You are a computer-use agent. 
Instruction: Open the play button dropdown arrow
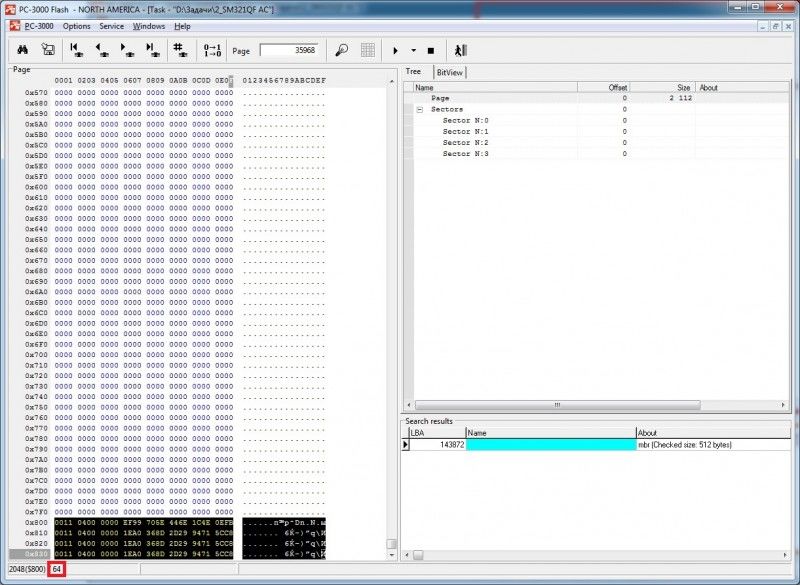coord(413,50)
